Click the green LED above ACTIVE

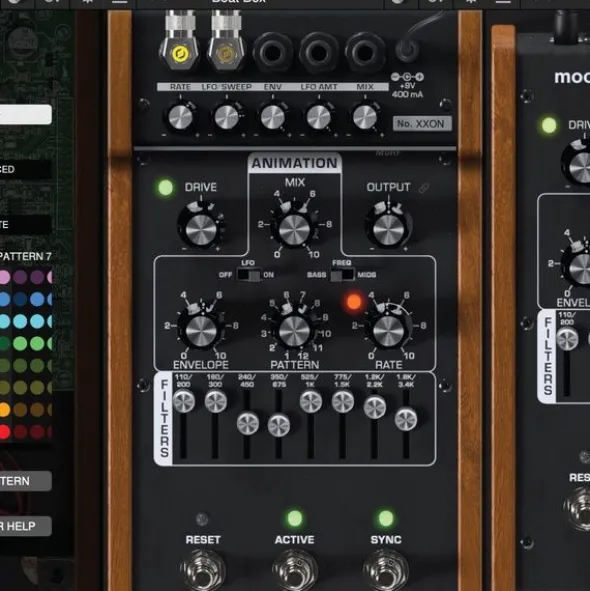tap(294, 518)
